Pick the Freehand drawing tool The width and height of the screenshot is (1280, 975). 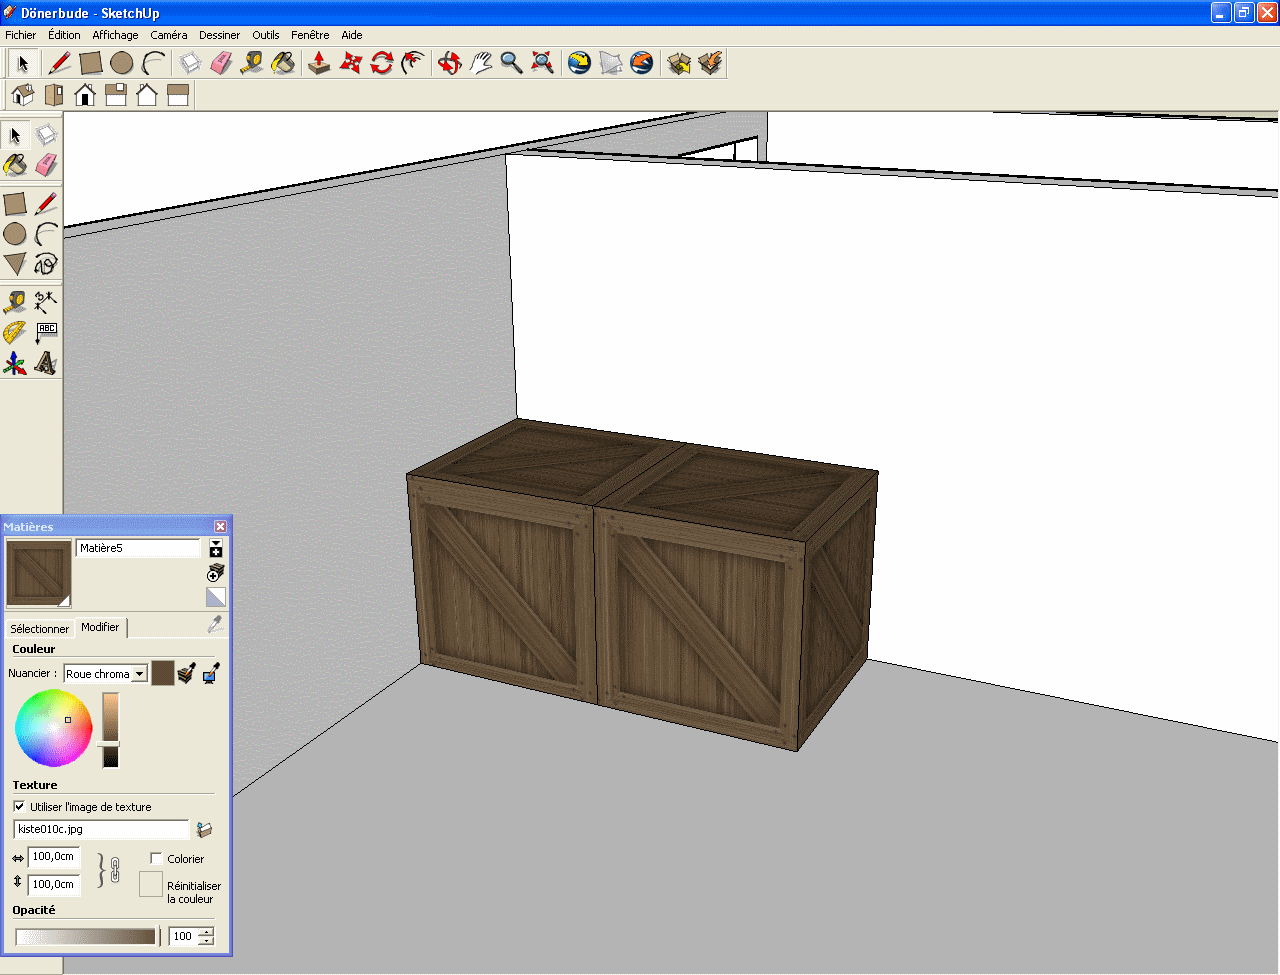46,264
